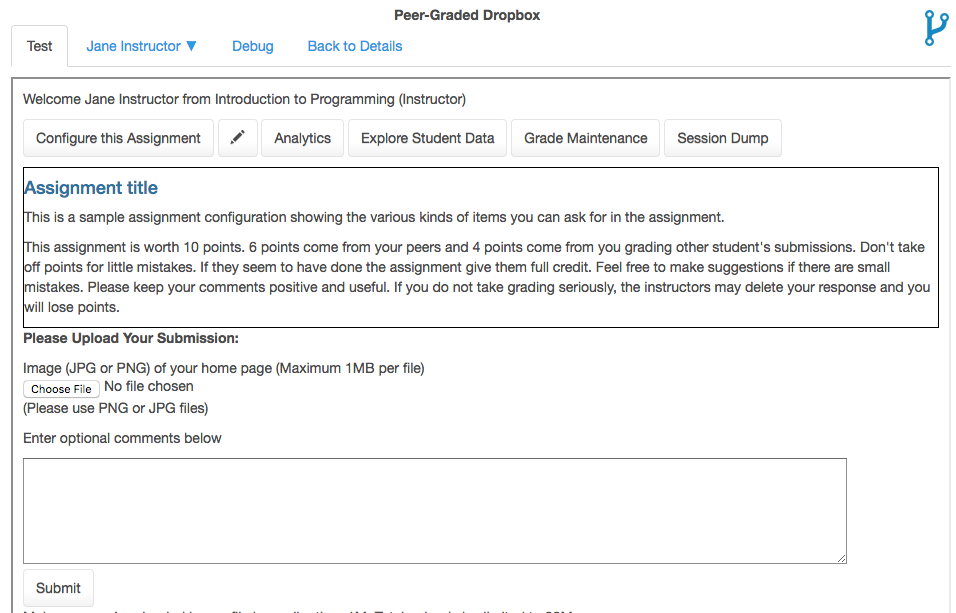Switch to the Test tab
Image resolution: width=956 pixels, height=613 pixels.
point(40,46)
